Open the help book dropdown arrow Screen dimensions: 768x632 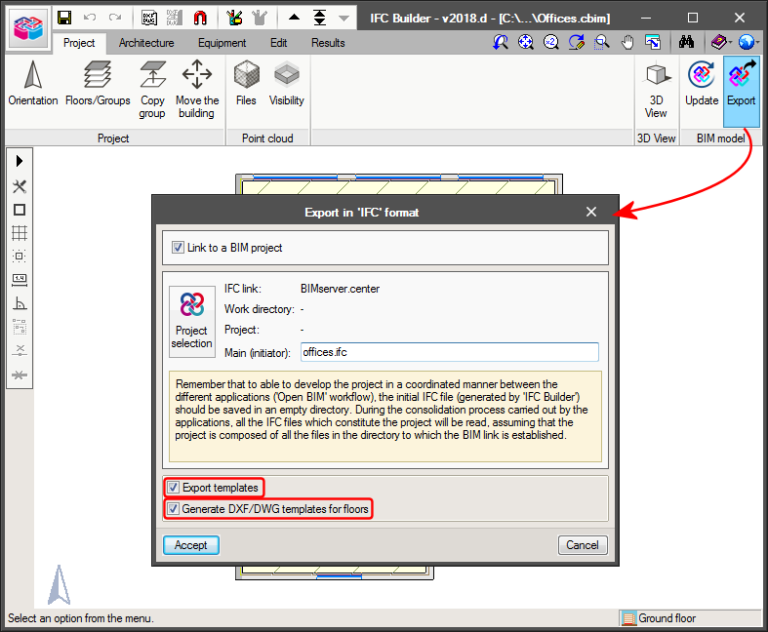pyautogui.click(x=730, y=43)
